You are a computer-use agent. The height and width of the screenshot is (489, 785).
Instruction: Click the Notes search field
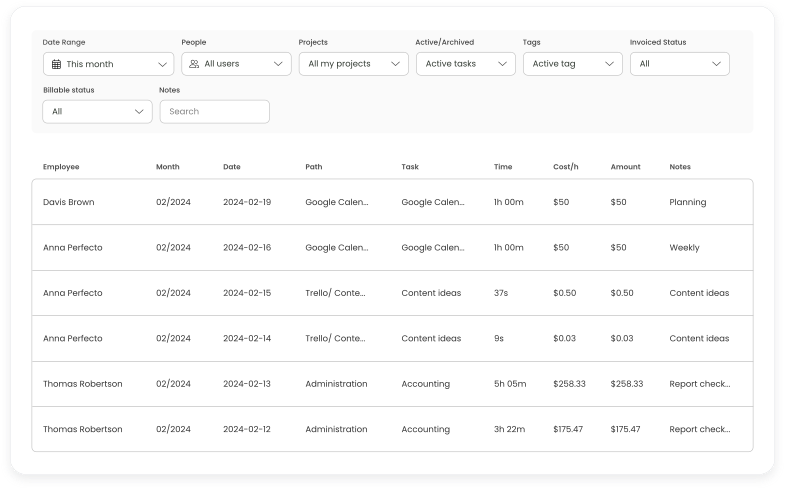[214, 112]
